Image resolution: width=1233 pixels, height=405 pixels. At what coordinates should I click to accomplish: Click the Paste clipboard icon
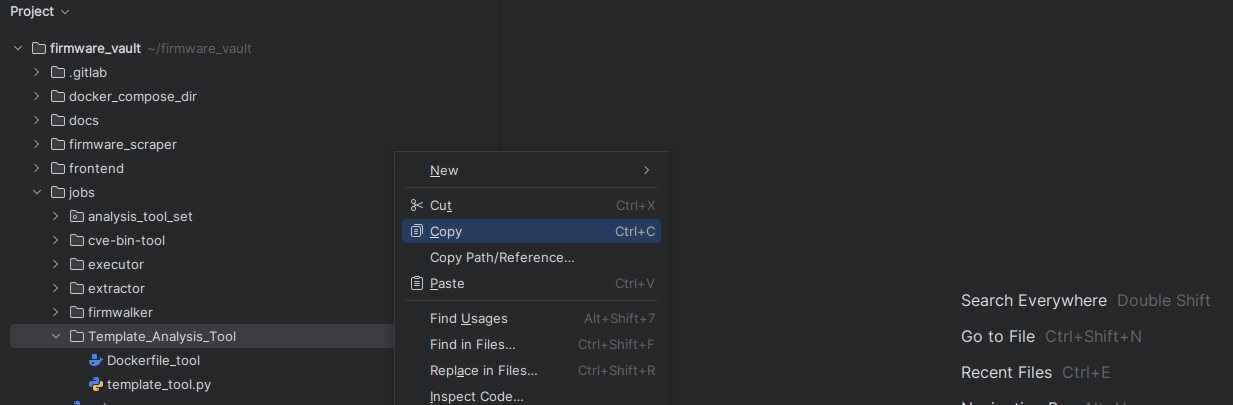417,283
